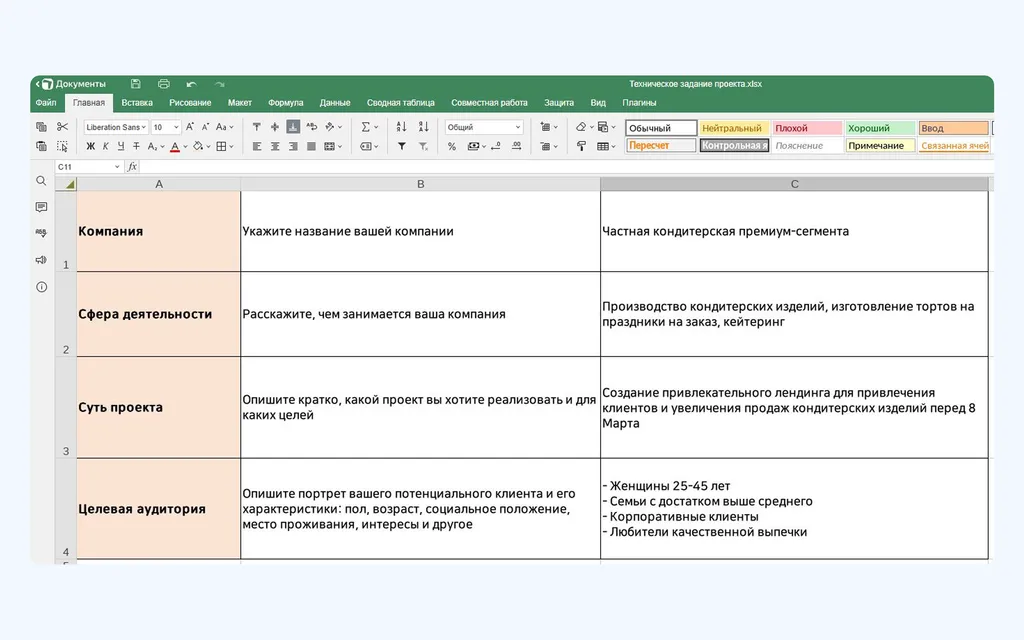Apply a filter with the funnel icon
1024x640 pixels.
[402, 146]
